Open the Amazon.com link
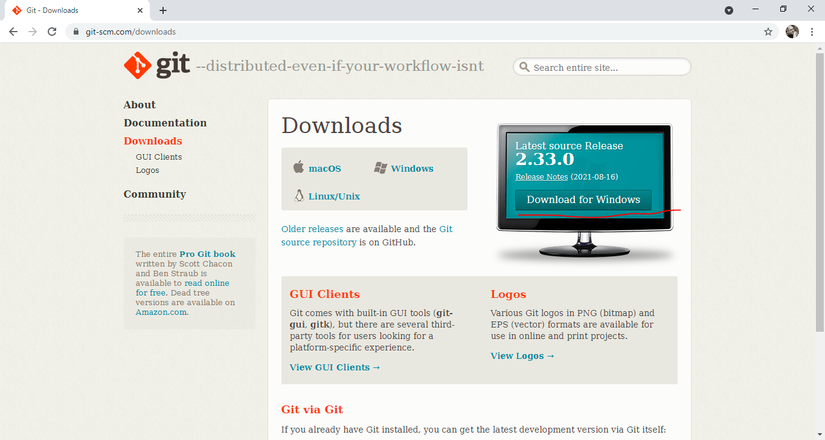The image size is (825, 440). point(161,312)
